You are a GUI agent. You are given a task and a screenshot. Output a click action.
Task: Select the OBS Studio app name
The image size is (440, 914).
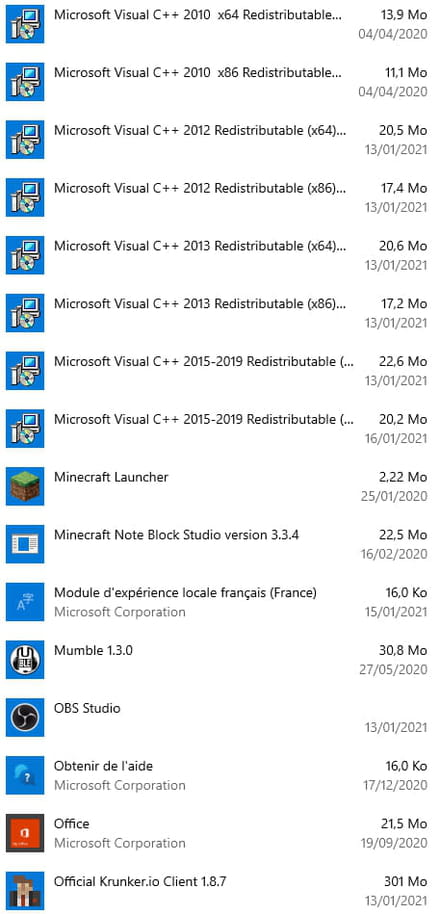click(87, 708)
